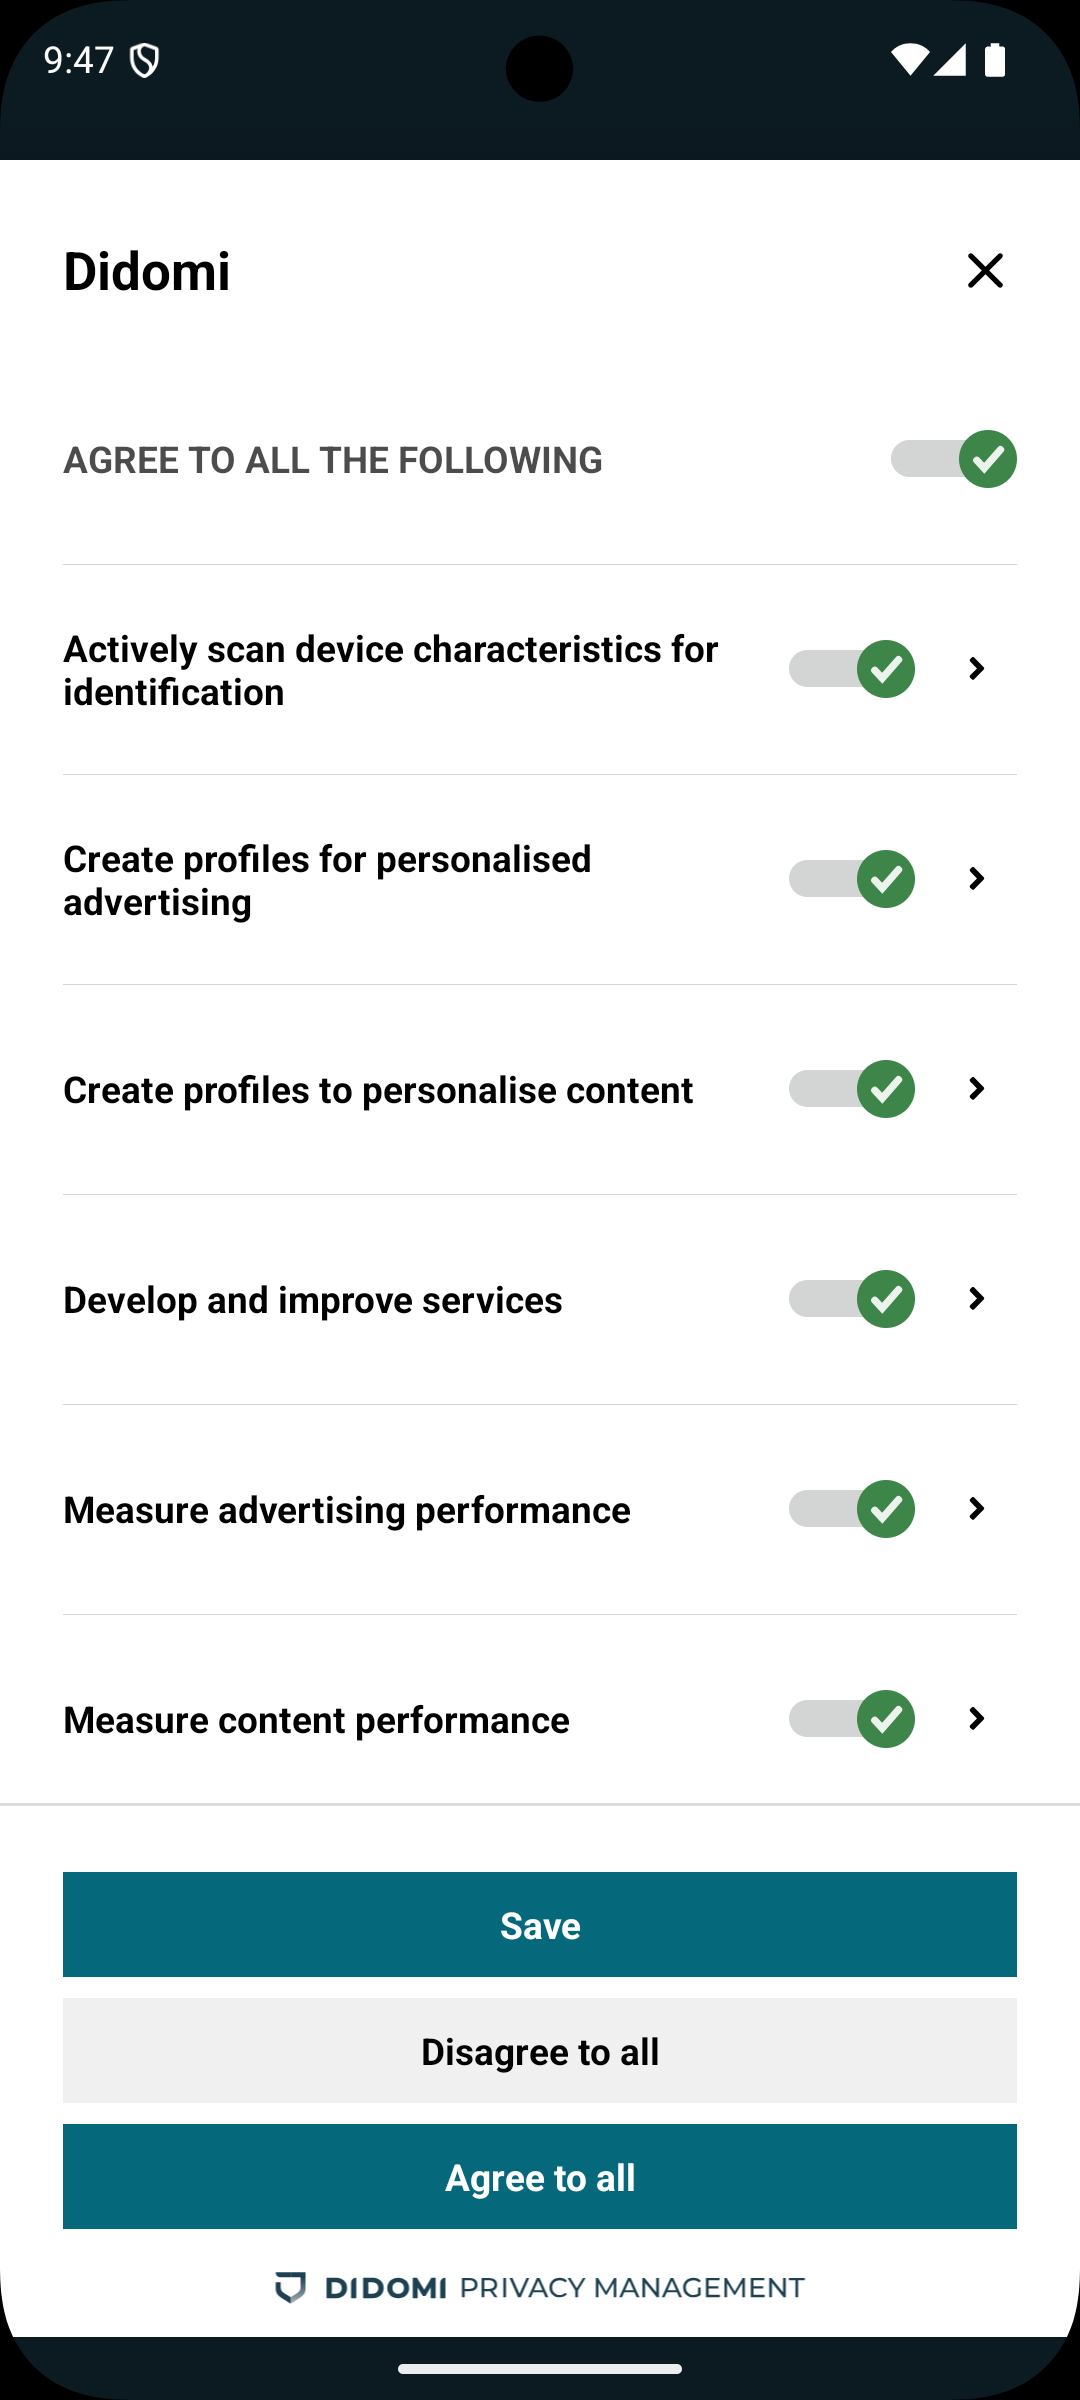Tap the Disagree to all button
The image size is (1080, 2400).
tap(540, 2051)
